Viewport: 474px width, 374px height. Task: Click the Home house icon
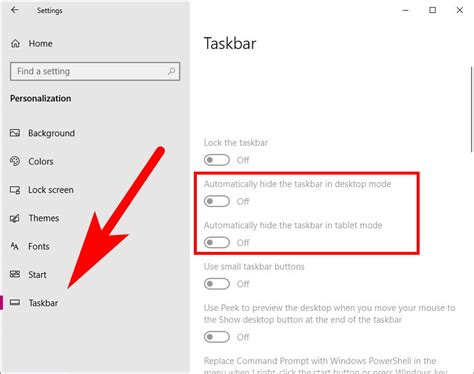pos(15,43)
